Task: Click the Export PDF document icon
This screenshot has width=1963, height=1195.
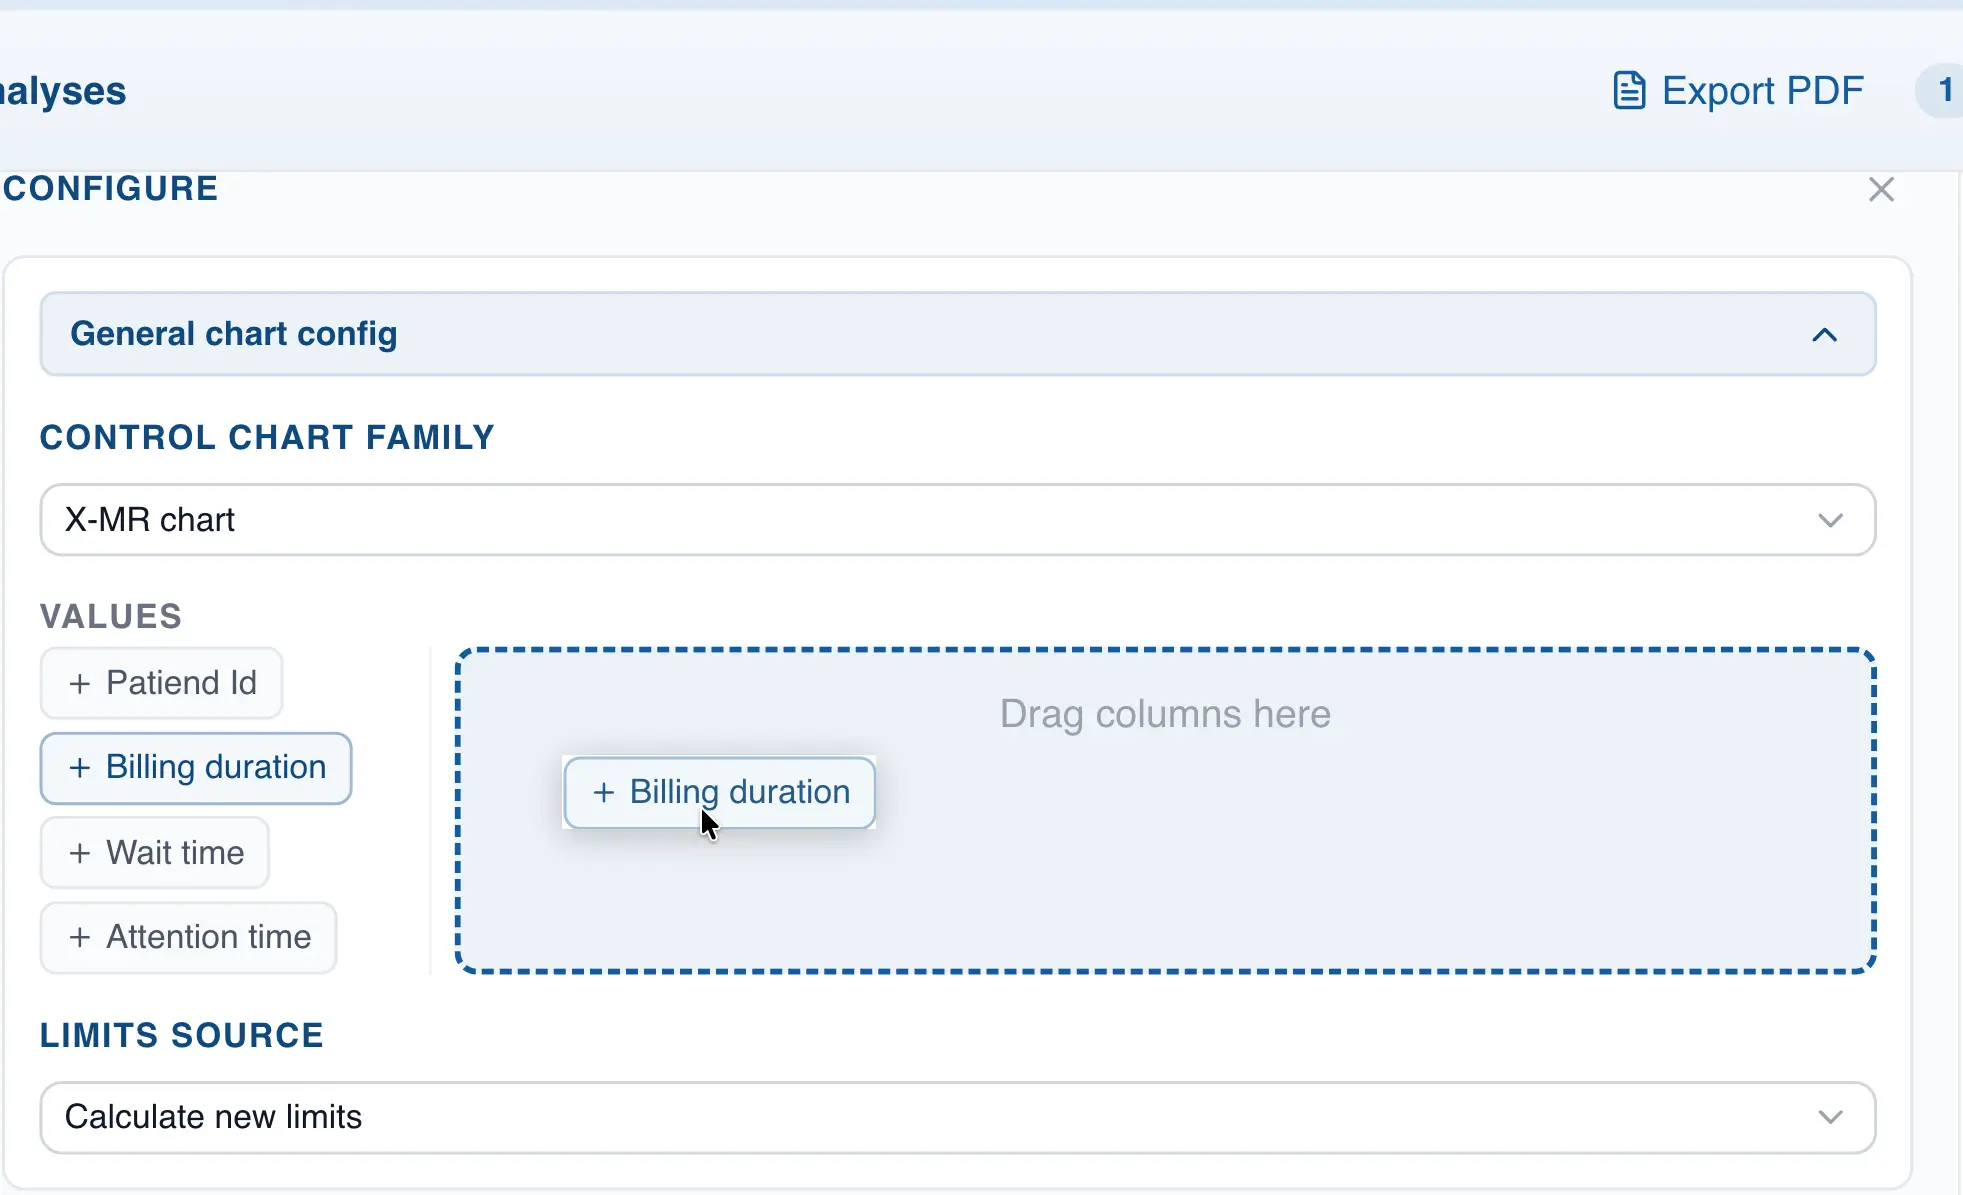Action: click(1630, 90)
